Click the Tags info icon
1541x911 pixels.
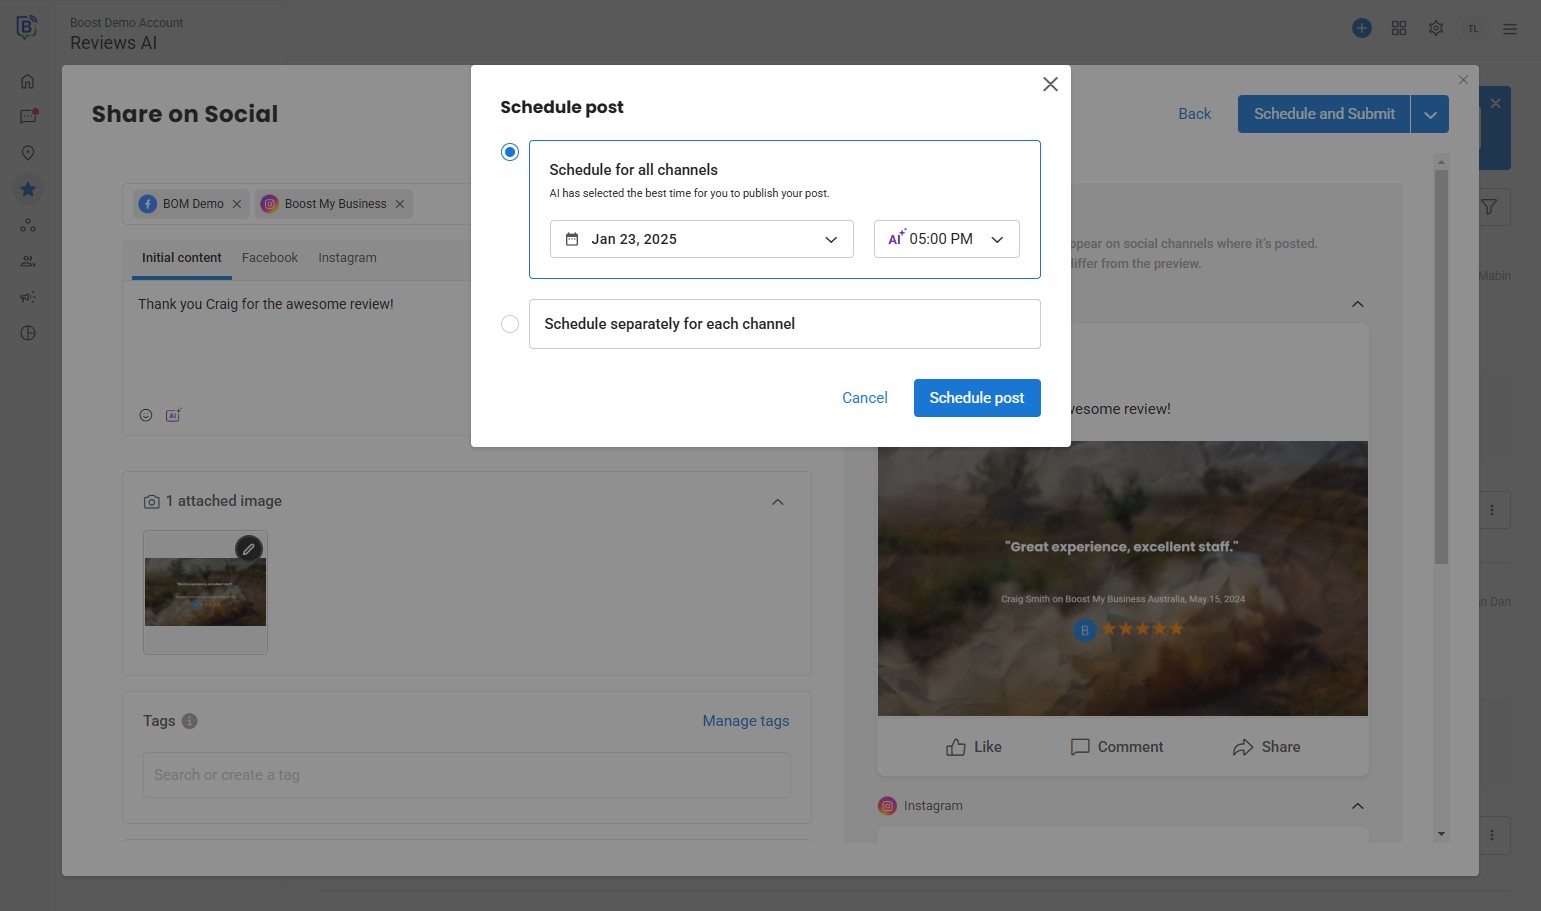click(190, 721)
